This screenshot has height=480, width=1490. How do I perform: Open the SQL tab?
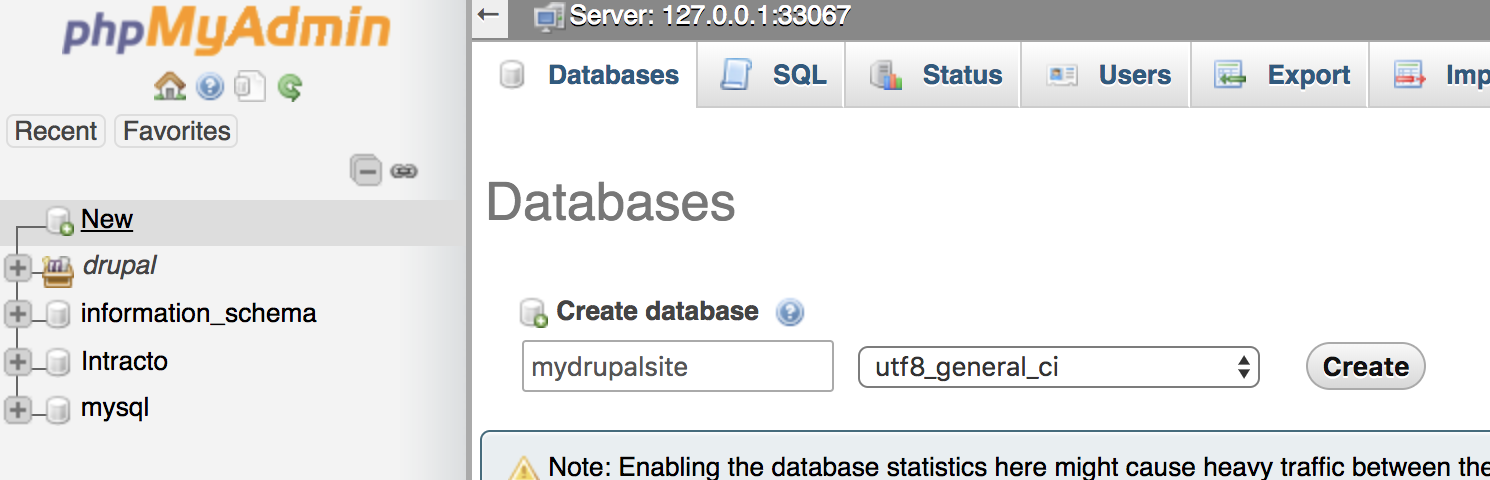click(x=771, y=75)
